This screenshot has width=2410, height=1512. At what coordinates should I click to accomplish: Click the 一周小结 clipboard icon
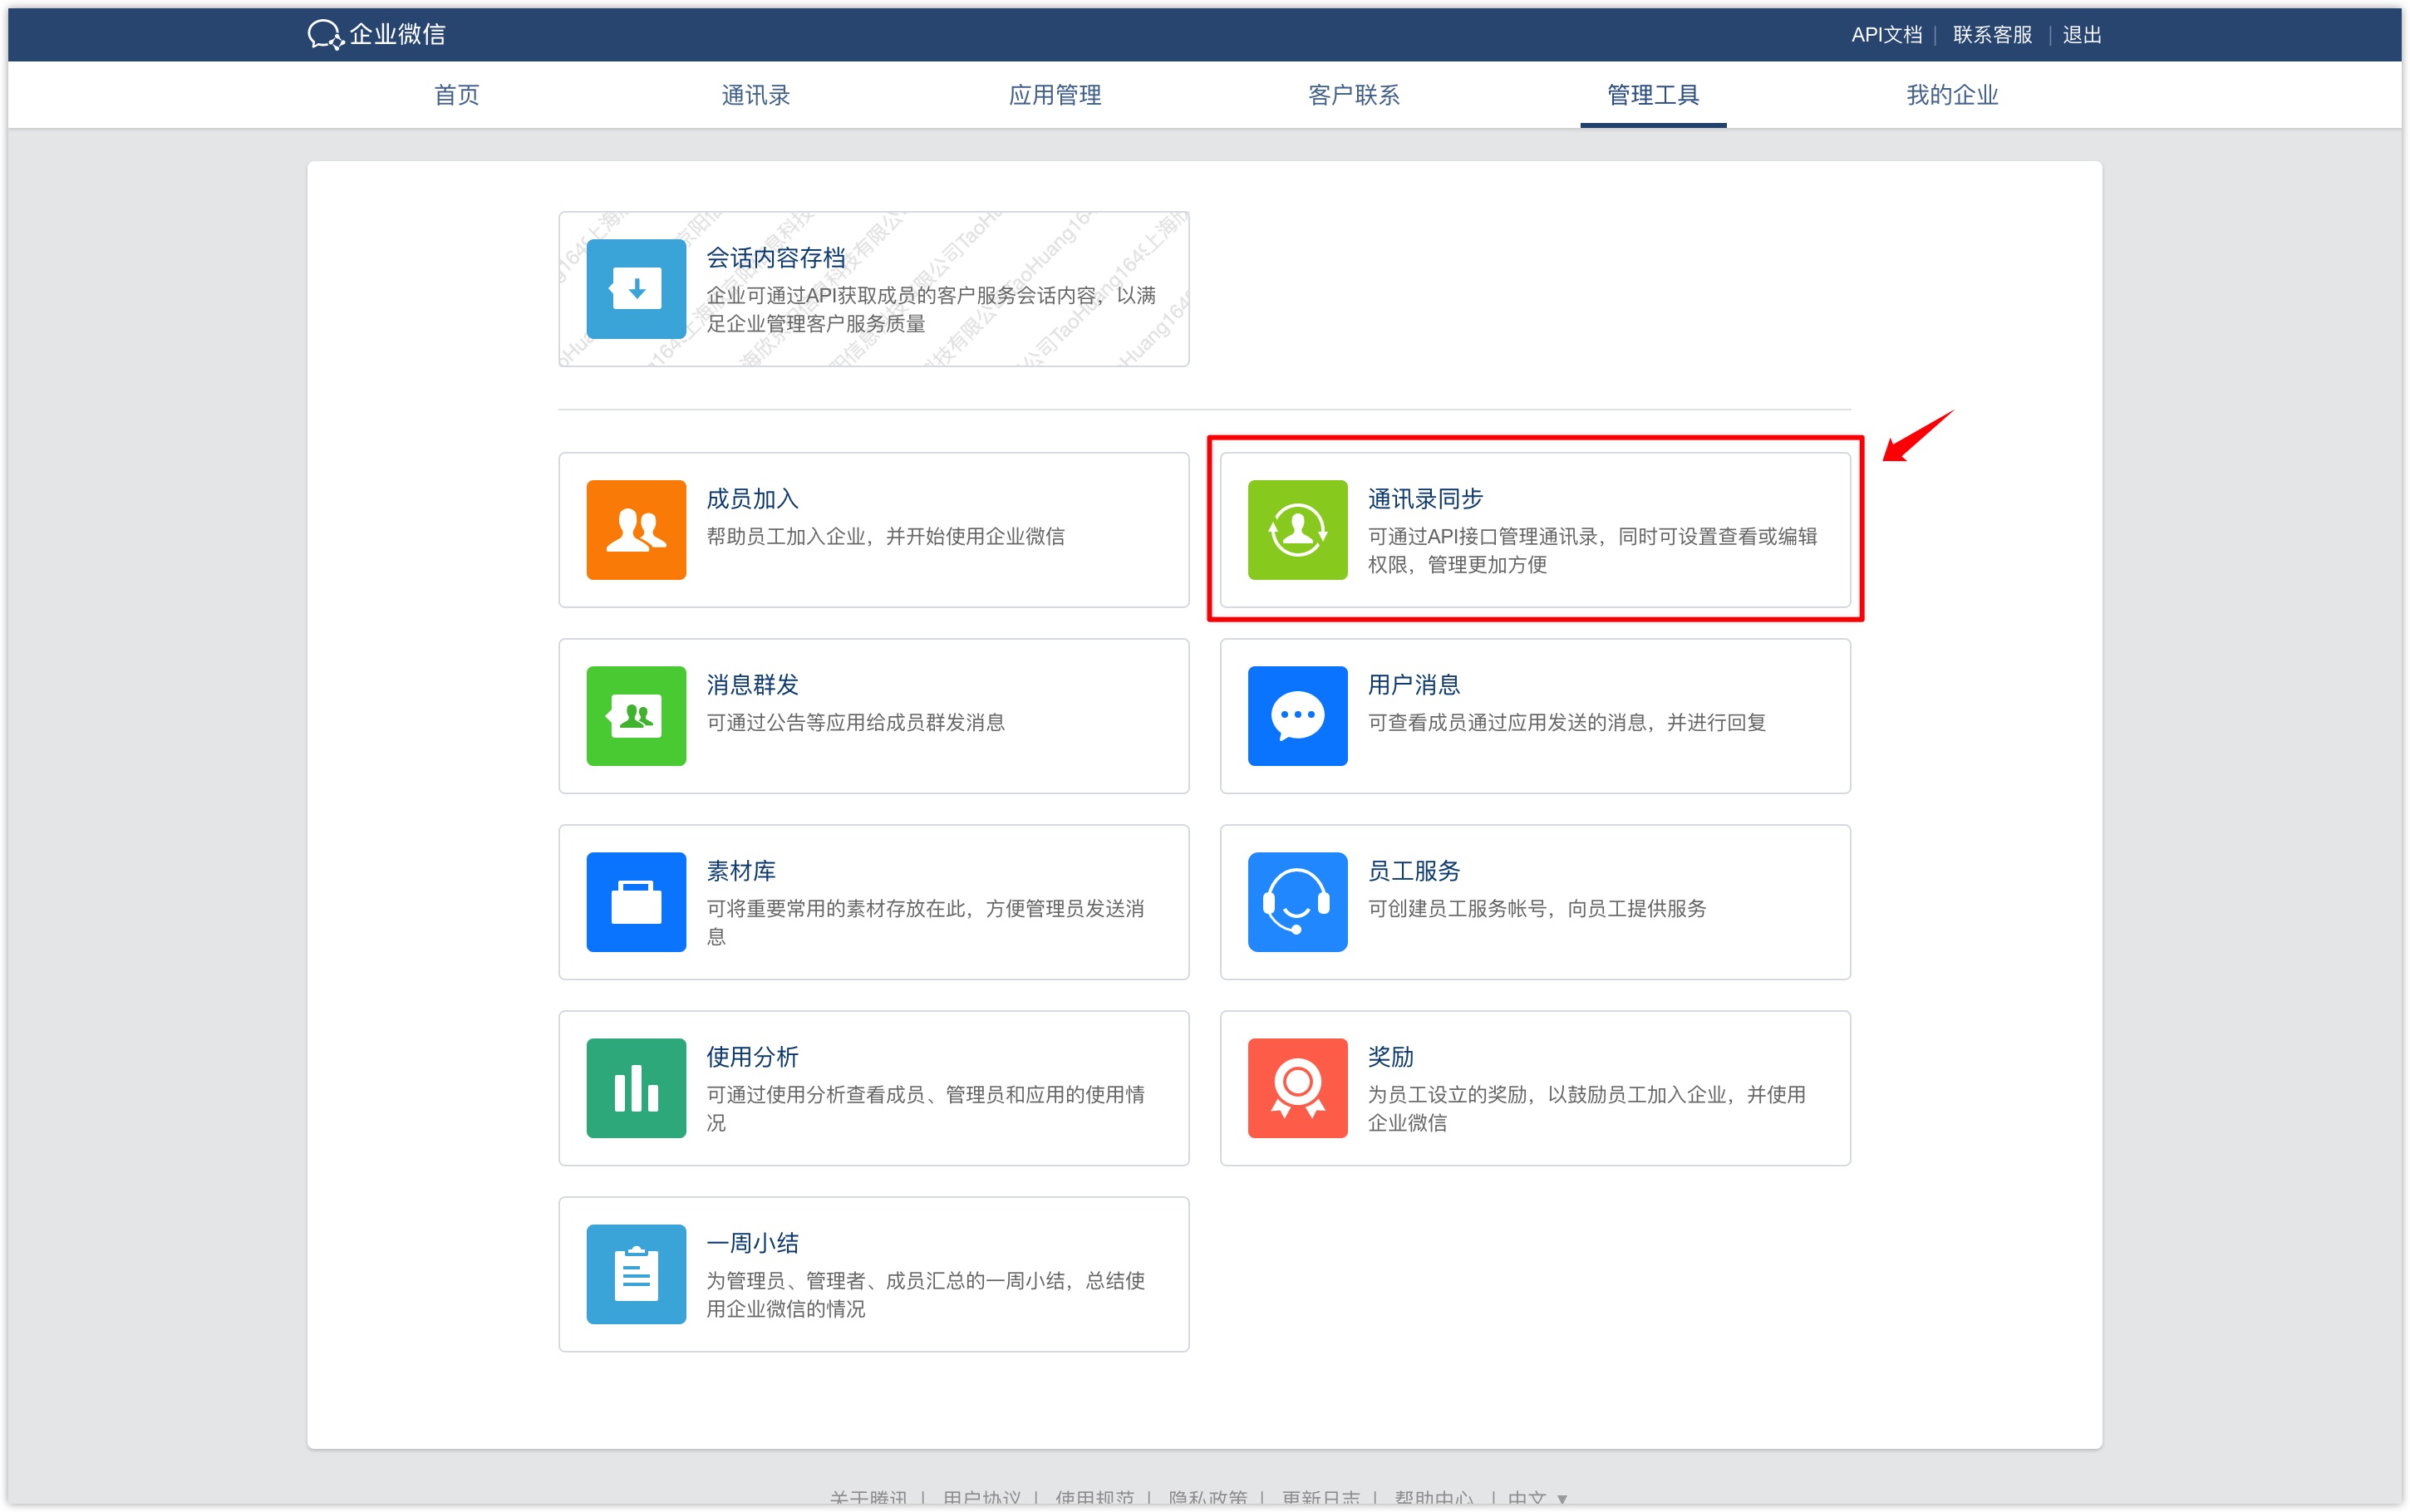[636, 1274]
